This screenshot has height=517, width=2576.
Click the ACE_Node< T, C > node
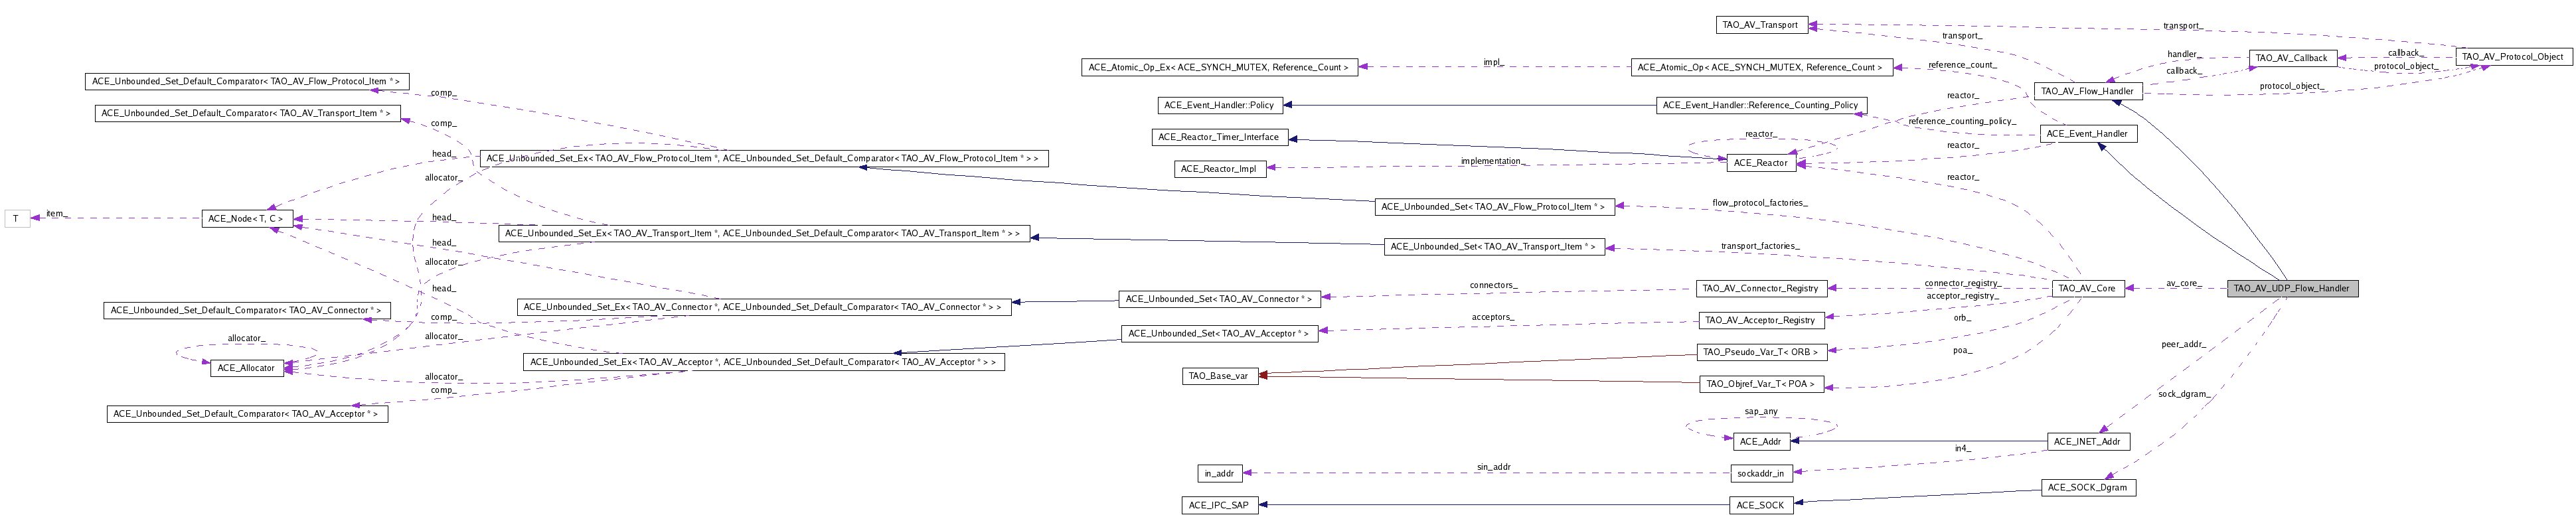pyautogui.click(x=247, y=218)
